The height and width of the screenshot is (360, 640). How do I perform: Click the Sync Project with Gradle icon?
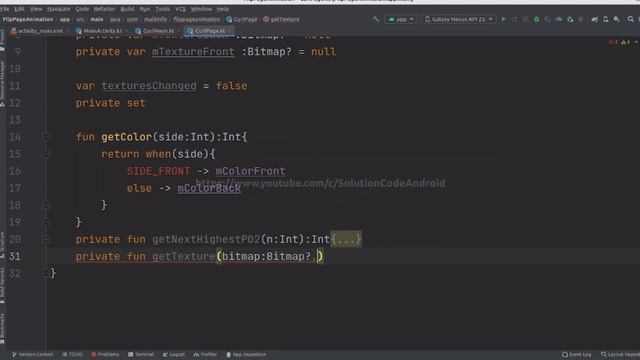point(595,19)
